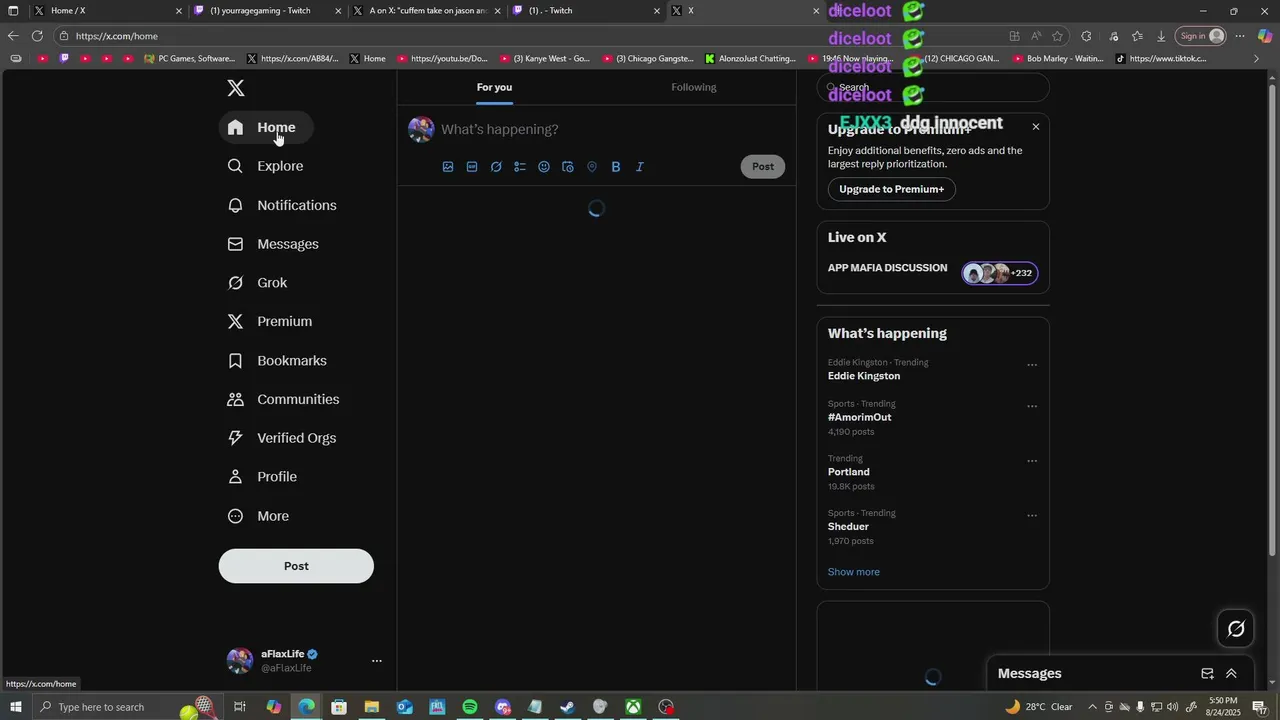Open the Xbox app from taskbar
Viewport: 1280px width, 720px height.
[x=633, y=707]
